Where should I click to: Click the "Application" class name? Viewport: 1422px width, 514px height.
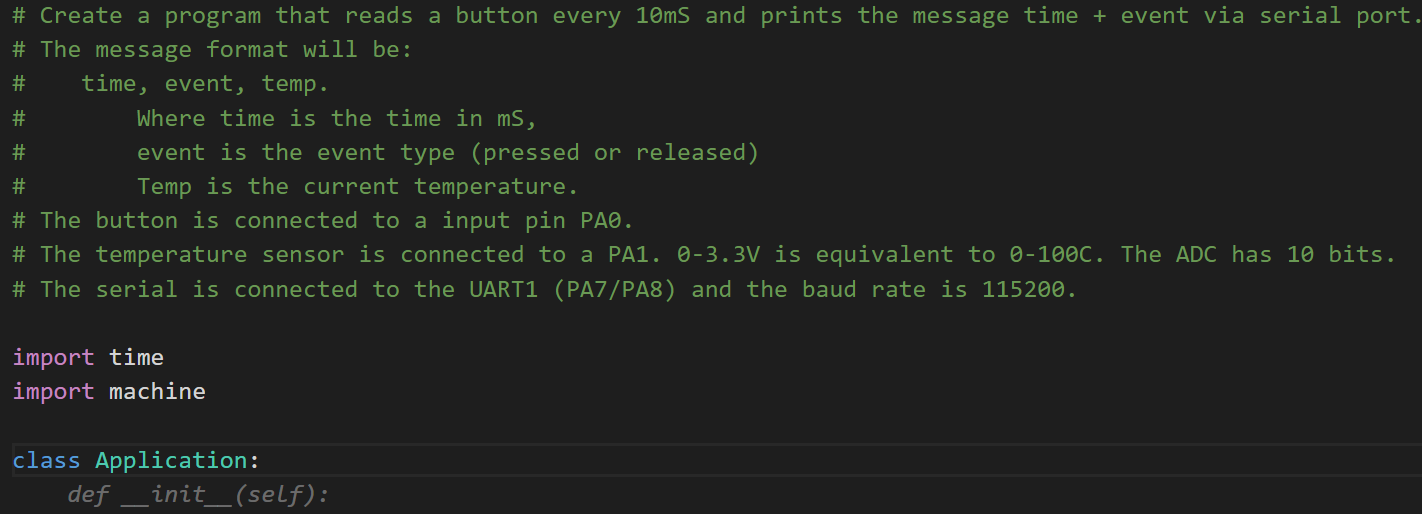coord(171,460)
